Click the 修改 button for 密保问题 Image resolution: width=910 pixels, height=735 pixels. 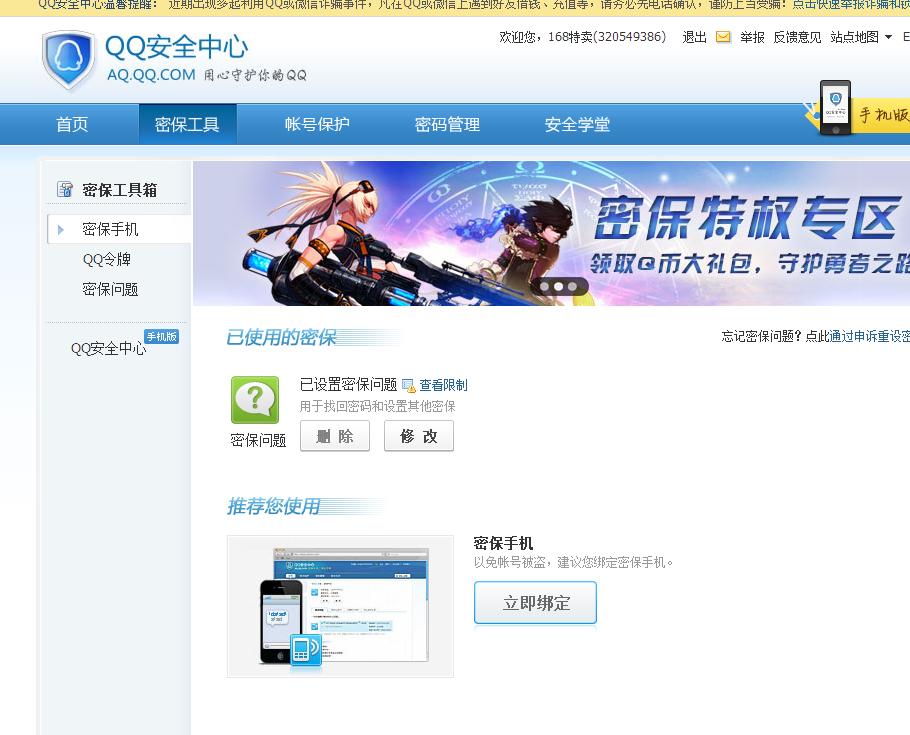[x=419, y=436]
